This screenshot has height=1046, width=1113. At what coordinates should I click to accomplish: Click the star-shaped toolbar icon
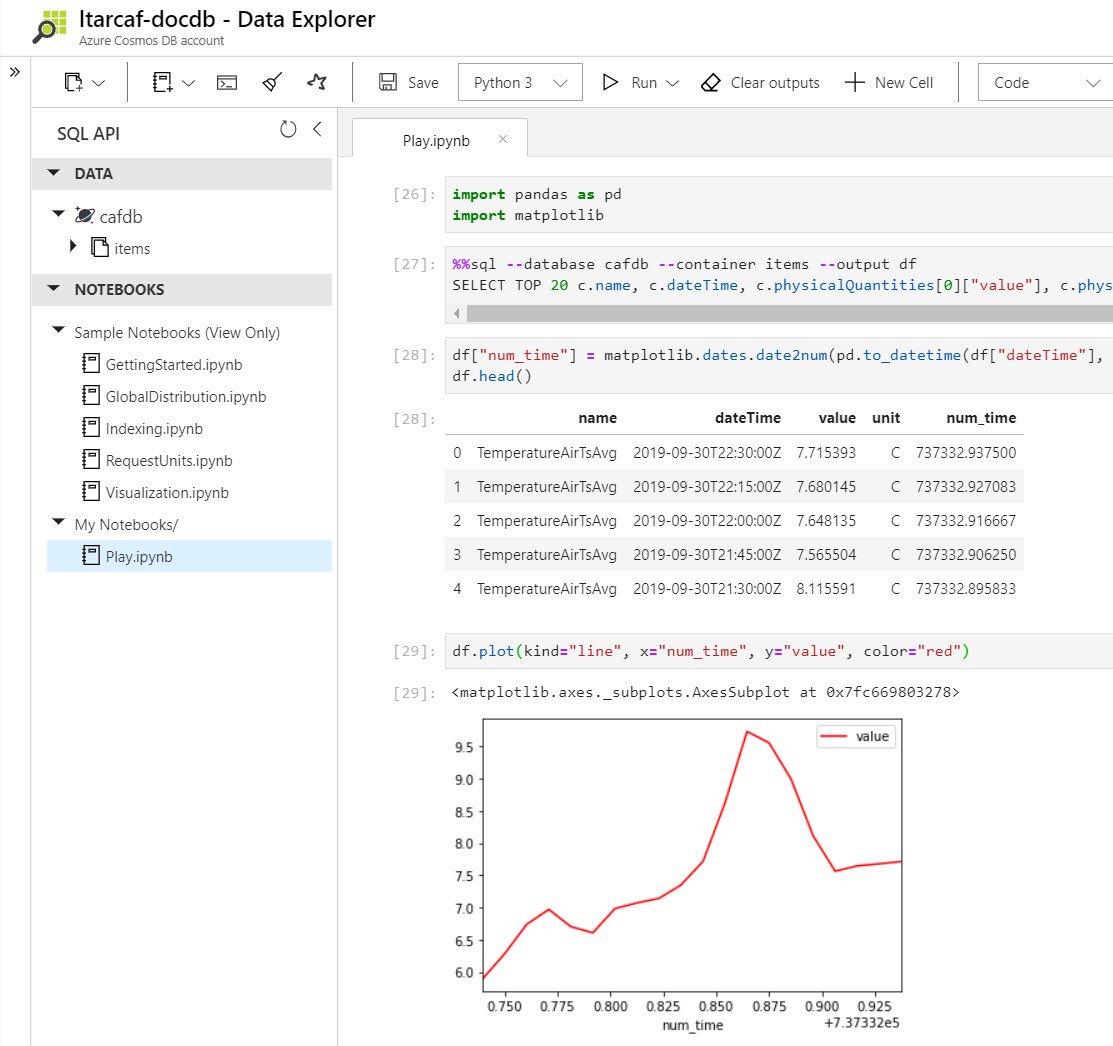click(x=317, y=82)
